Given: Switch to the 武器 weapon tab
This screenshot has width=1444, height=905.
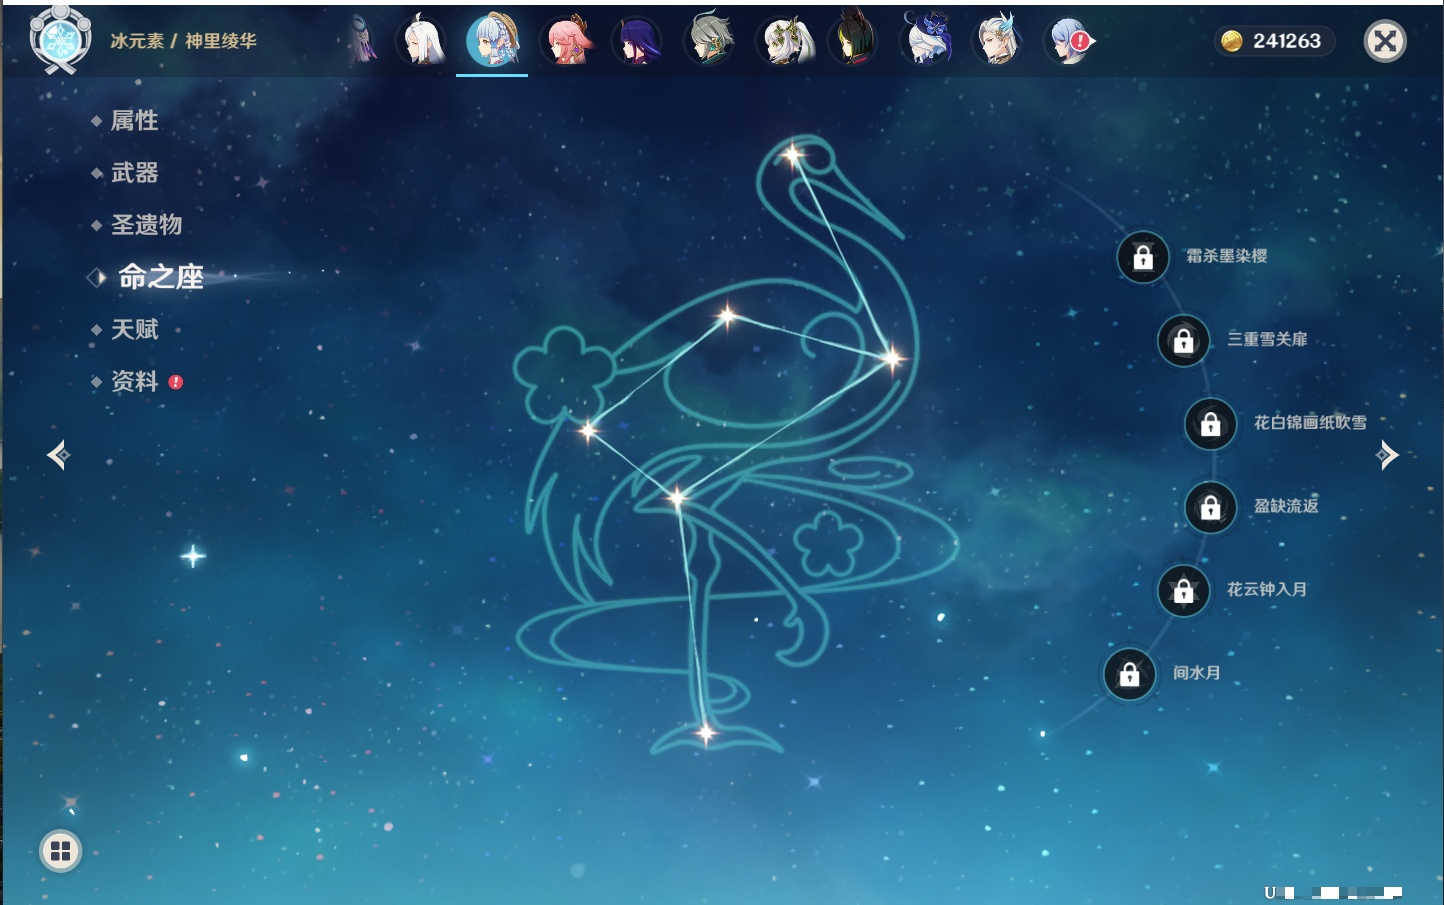Looking at the screenshot, I should [x=134, y=173].
